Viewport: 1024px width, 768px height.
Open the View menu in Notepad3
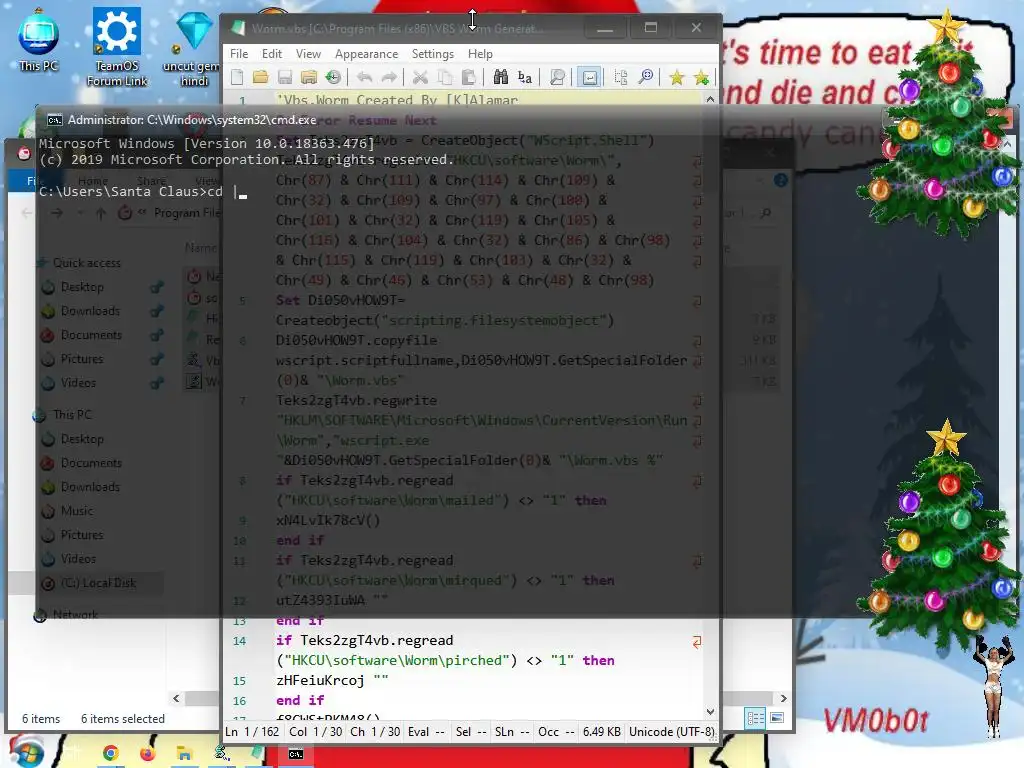[x=308, y=54]
